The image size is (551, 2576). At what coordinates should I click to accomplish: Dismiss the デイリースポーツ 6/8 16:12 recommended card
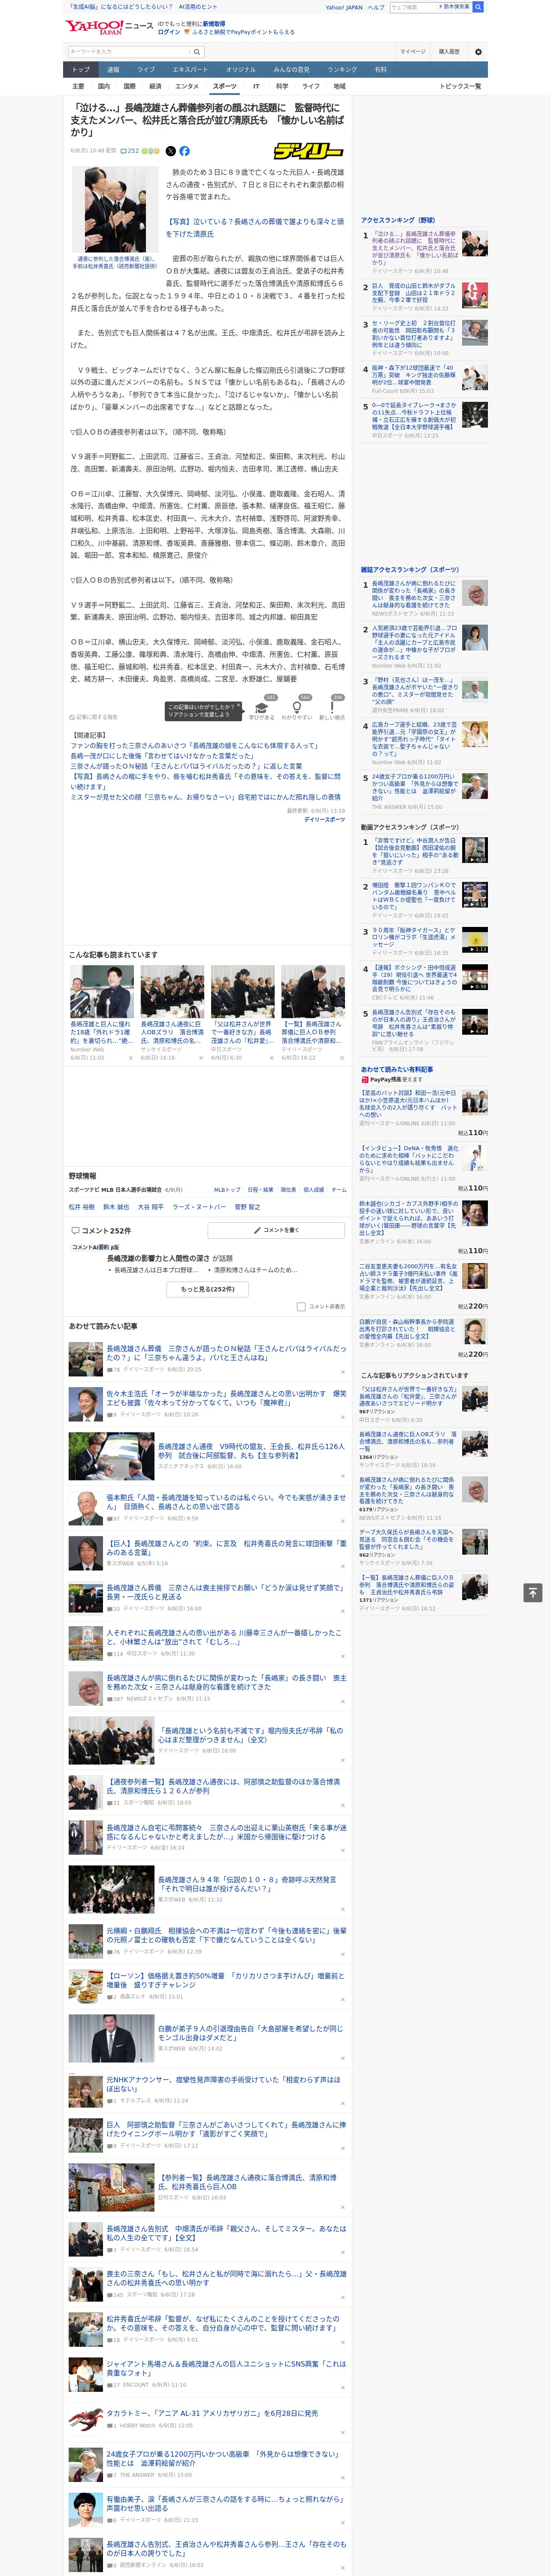(342, 1058)
